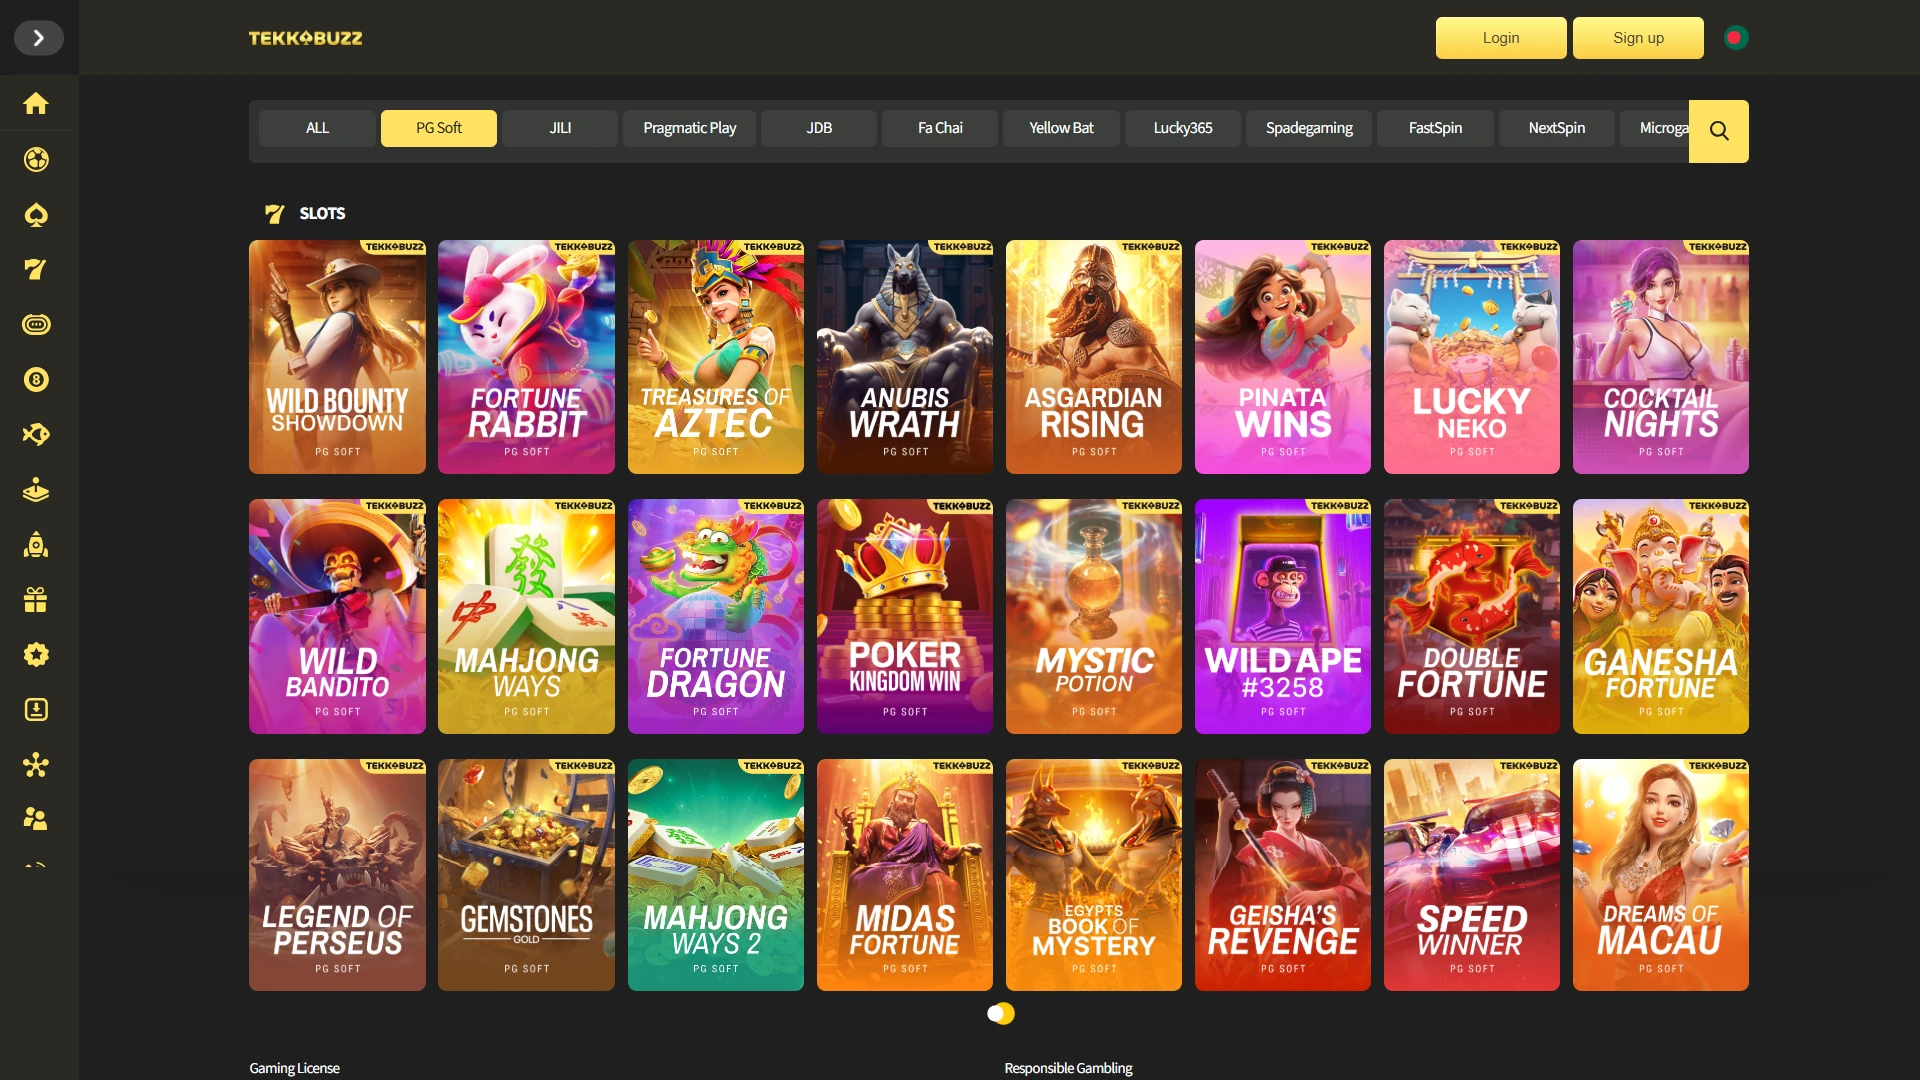
Task: Open Dreams of Macau game
Action: point(1661,875)
